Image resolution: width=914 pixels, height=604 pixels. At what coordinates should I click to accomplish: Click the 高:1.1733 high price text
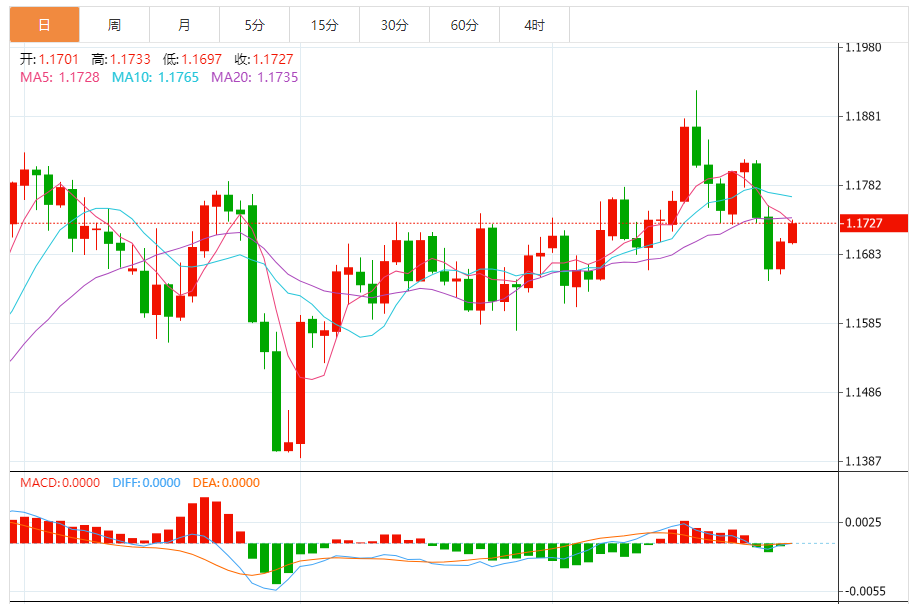121,59
